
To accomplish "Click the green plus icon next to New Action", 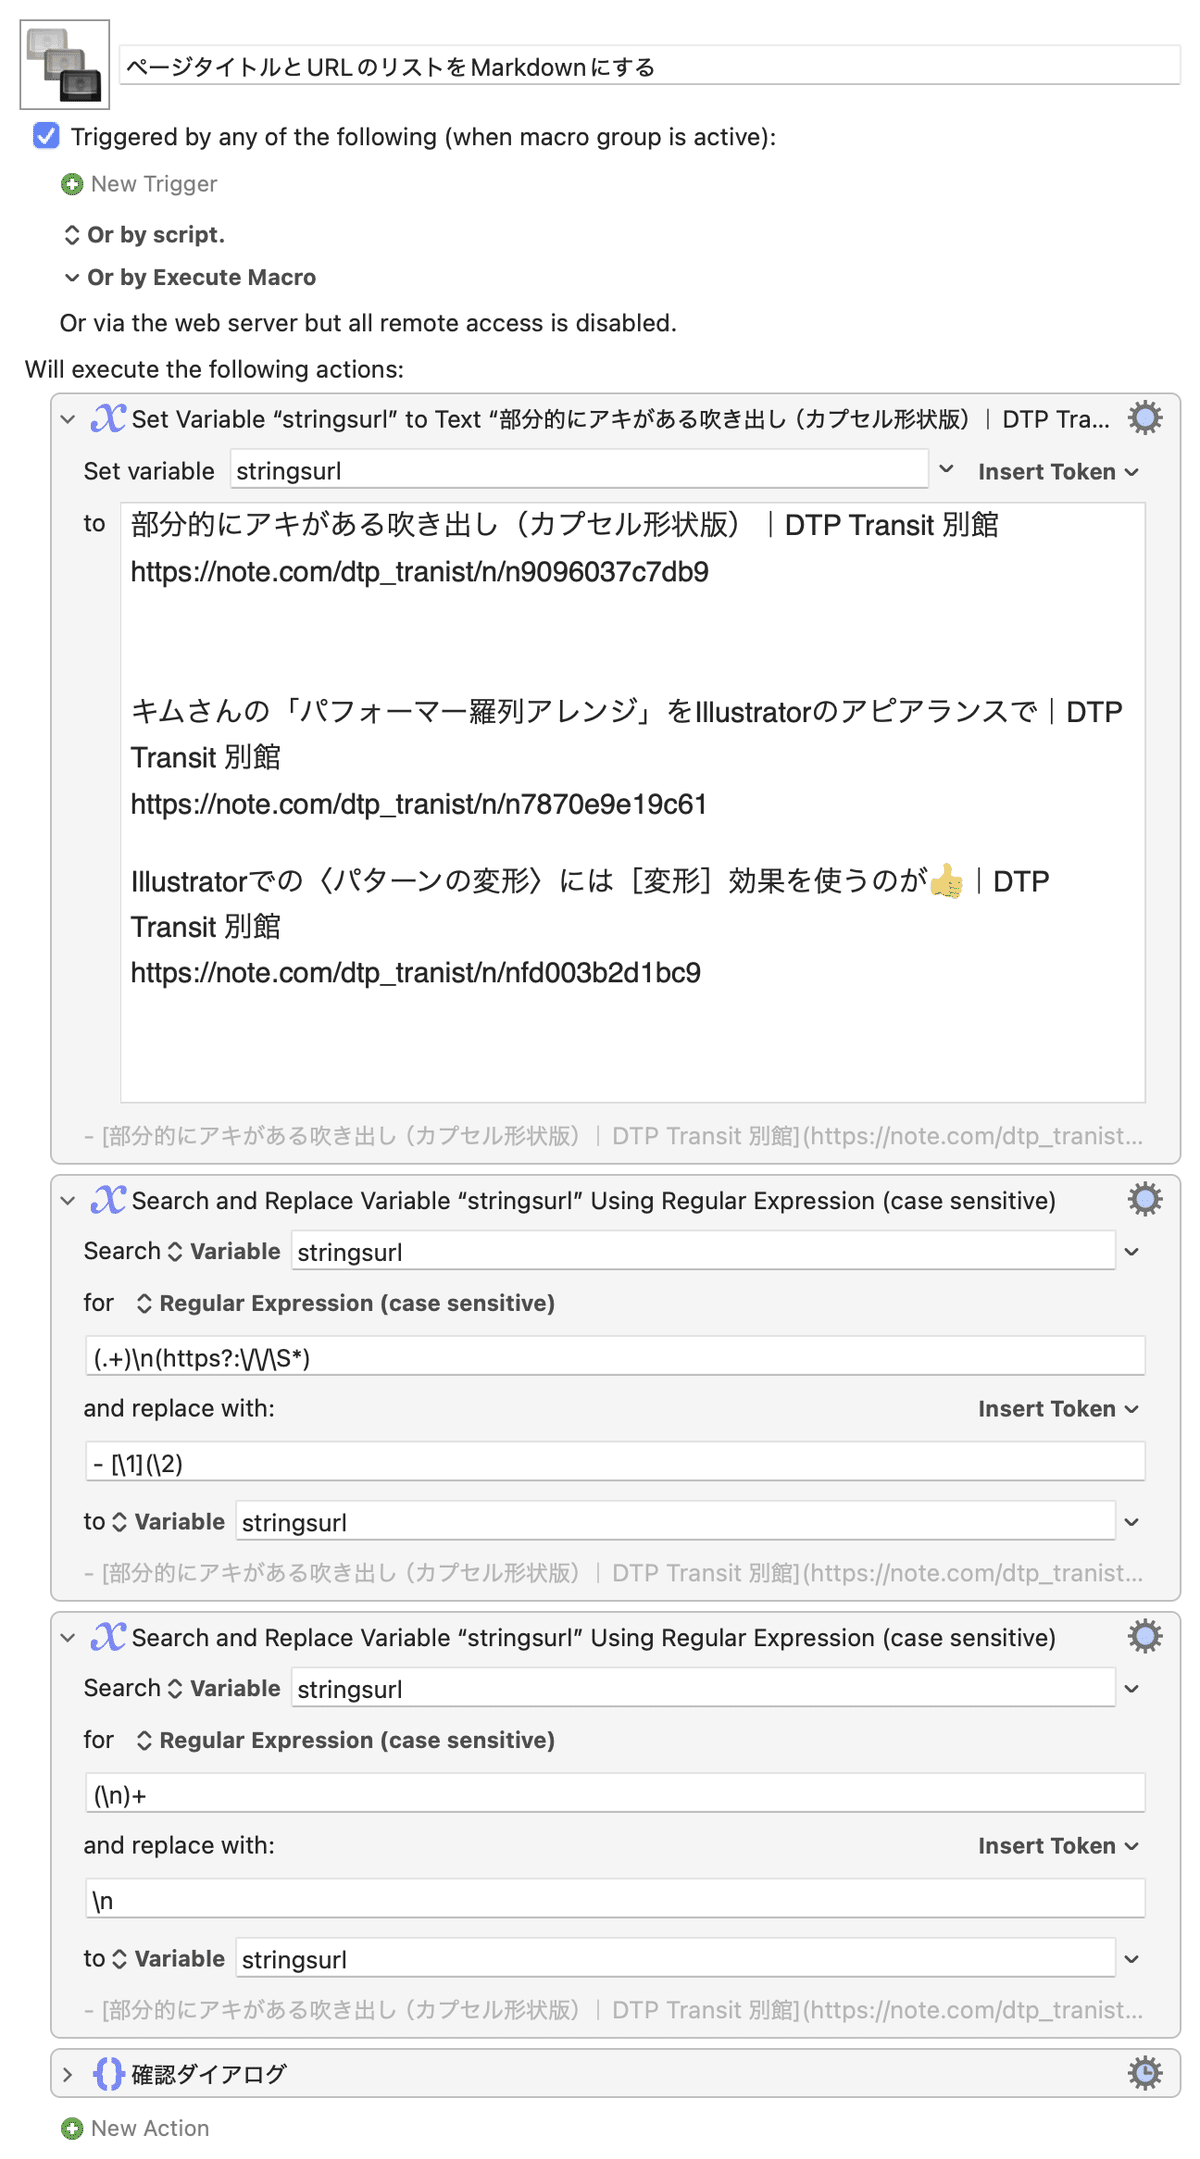I will point(70,2128).
